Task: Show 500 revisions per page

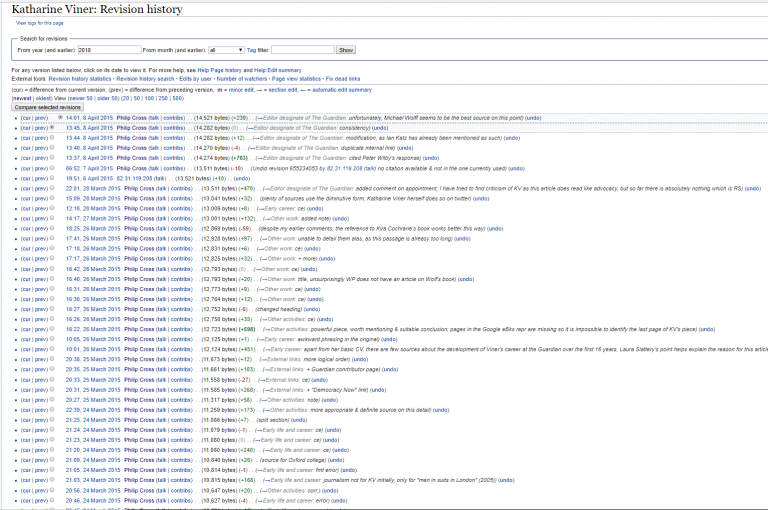Action: (177, 98)
